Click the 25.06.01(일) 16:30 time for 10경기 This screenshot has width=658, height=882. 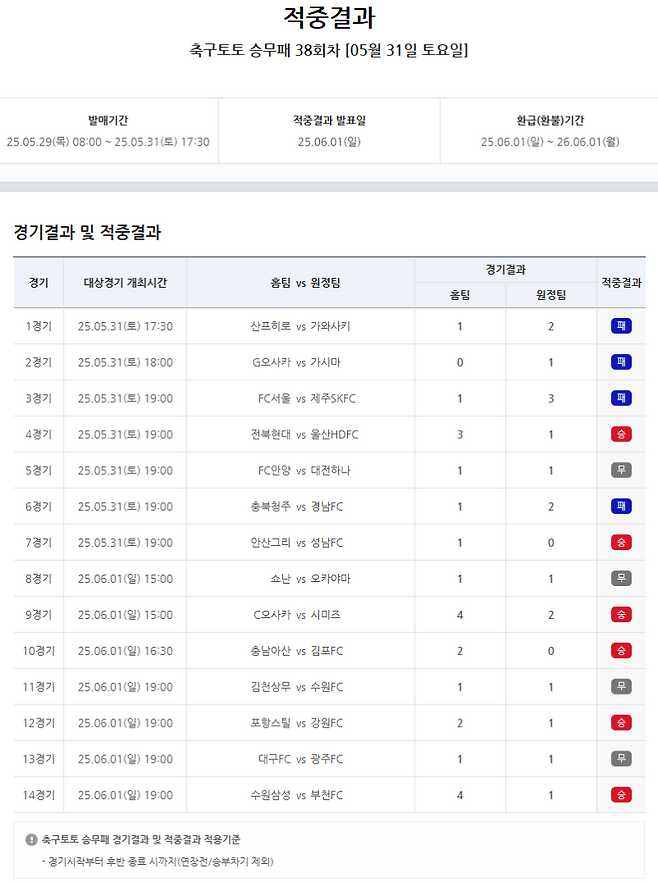[x=125, y=651]
